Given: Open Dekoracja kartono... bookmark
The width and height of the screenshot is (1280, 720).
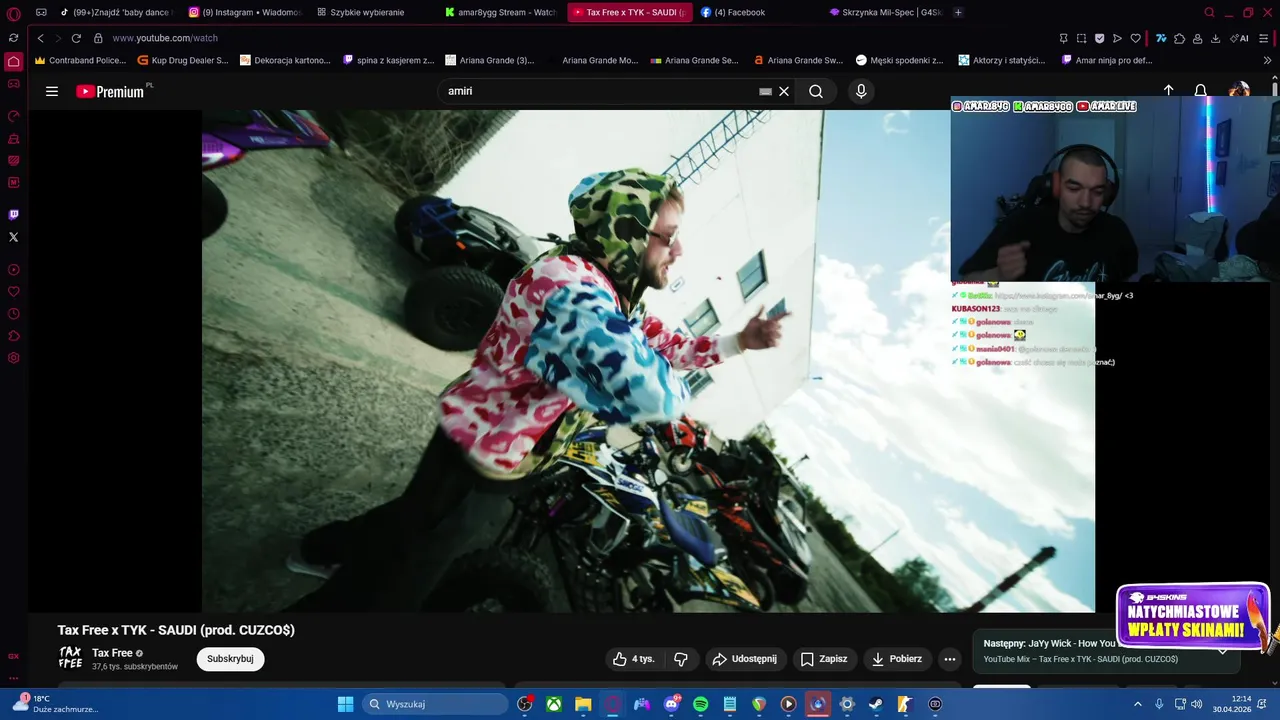Looking at the screenshot, I should click(x=285, y=60).
